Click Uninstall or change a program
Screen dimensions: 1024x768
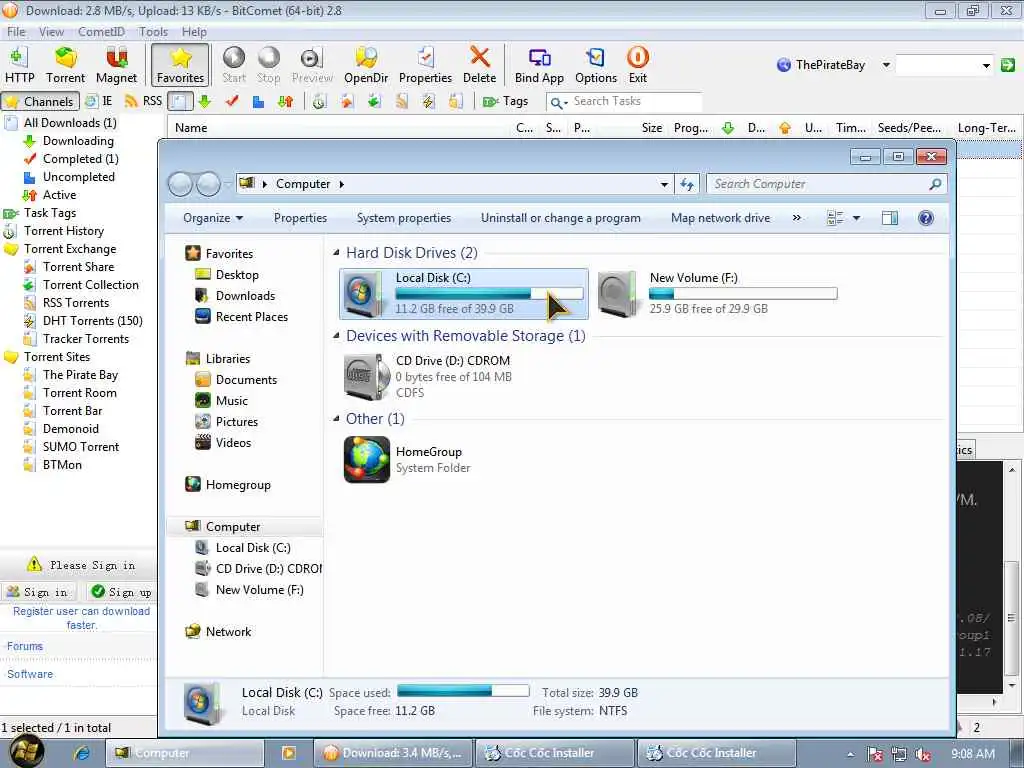coord(560,218)
